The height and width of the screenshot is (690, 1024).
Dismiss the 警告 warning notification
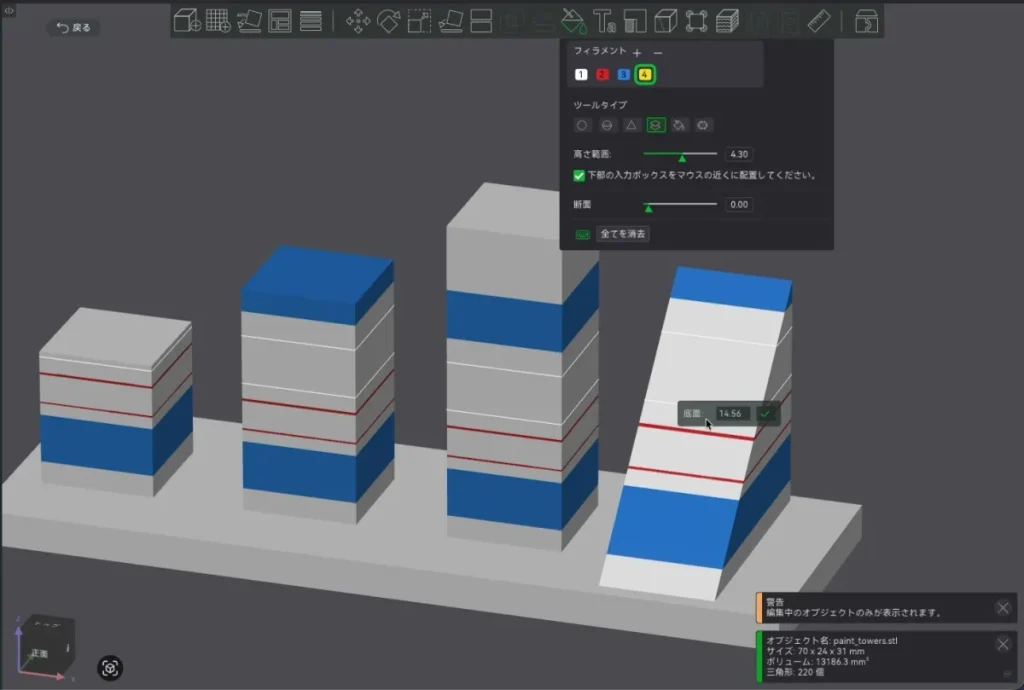point(1003,608)
